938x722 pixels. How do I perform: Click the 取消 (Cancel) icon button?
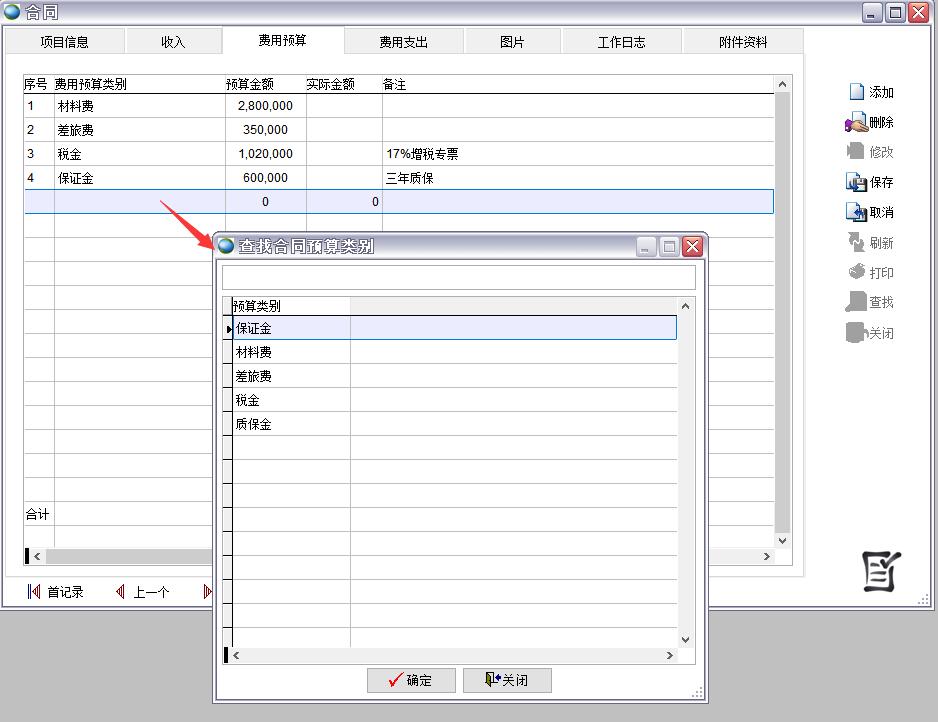tap(870, 212)
